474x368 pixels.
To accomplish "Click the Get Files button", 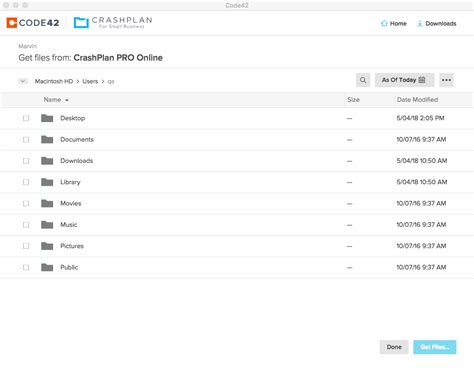I will point(435,347).
